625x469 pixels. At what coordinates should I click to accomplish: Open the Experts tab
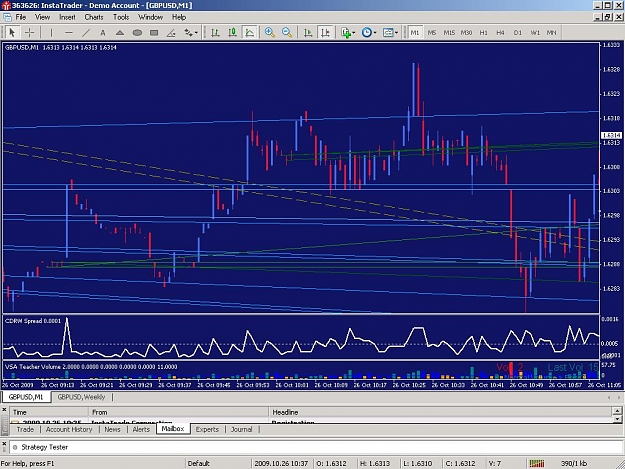(x=207, y=429)
